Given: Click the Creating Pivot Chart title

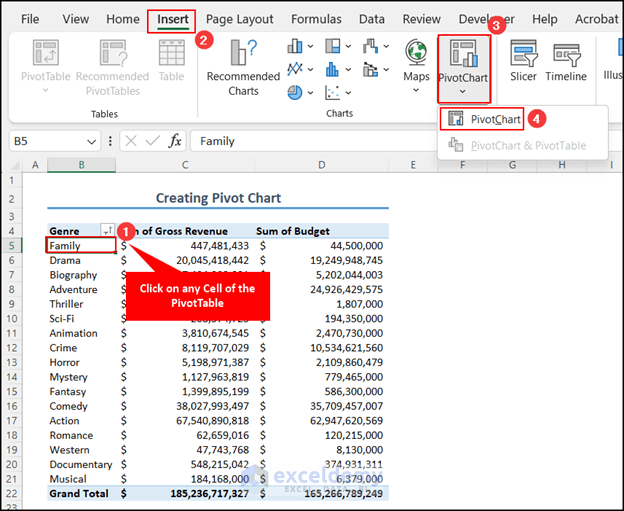Looking at the screenshot, I should point(218,198).
